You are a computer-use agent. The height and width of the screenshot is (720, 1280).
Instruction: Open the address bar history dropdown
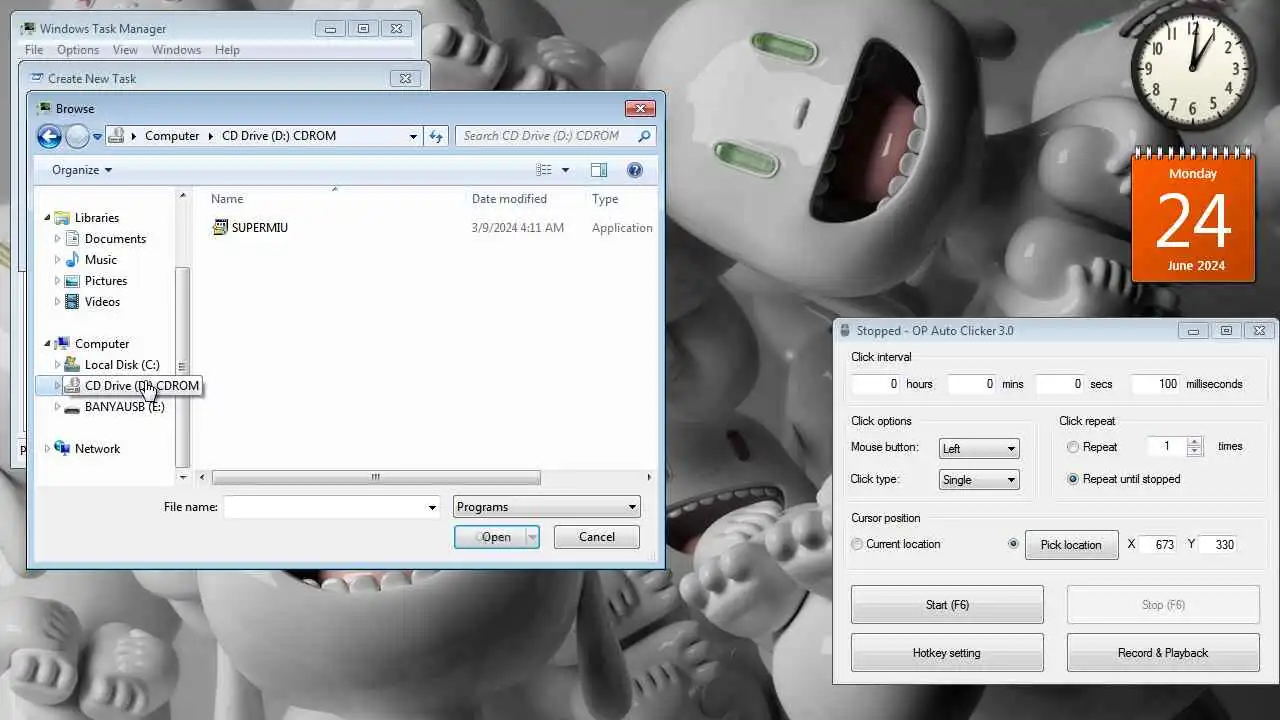point(413,136)
